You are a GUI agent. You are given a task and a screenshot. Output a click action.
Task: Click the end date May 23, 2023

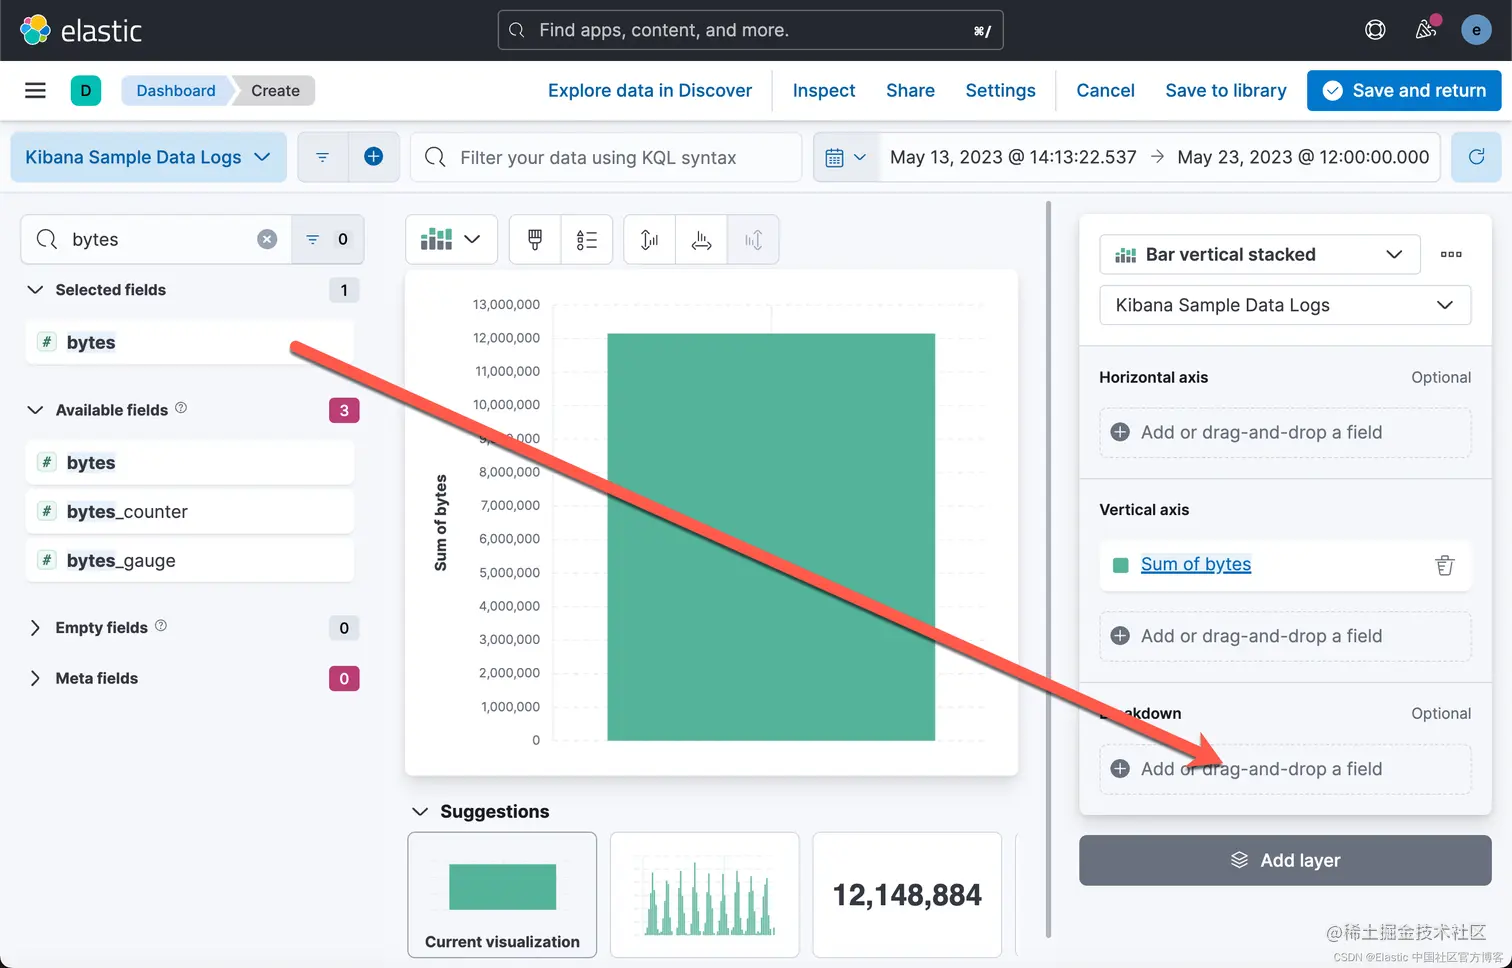point(1303,157)
